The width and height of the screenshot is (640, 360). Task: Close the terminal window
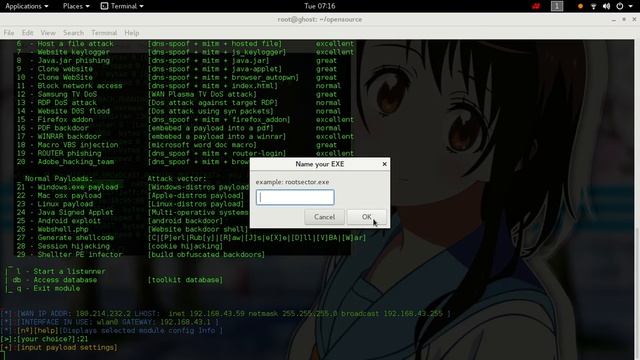pyautogui.click(x=634, y=20)
